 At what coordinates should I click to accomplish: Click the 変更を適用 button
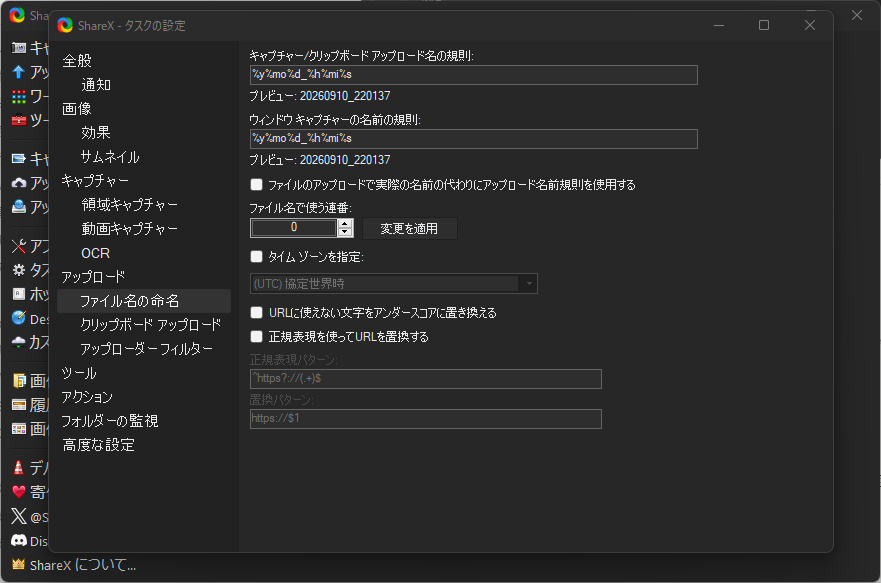click(410, 229)
